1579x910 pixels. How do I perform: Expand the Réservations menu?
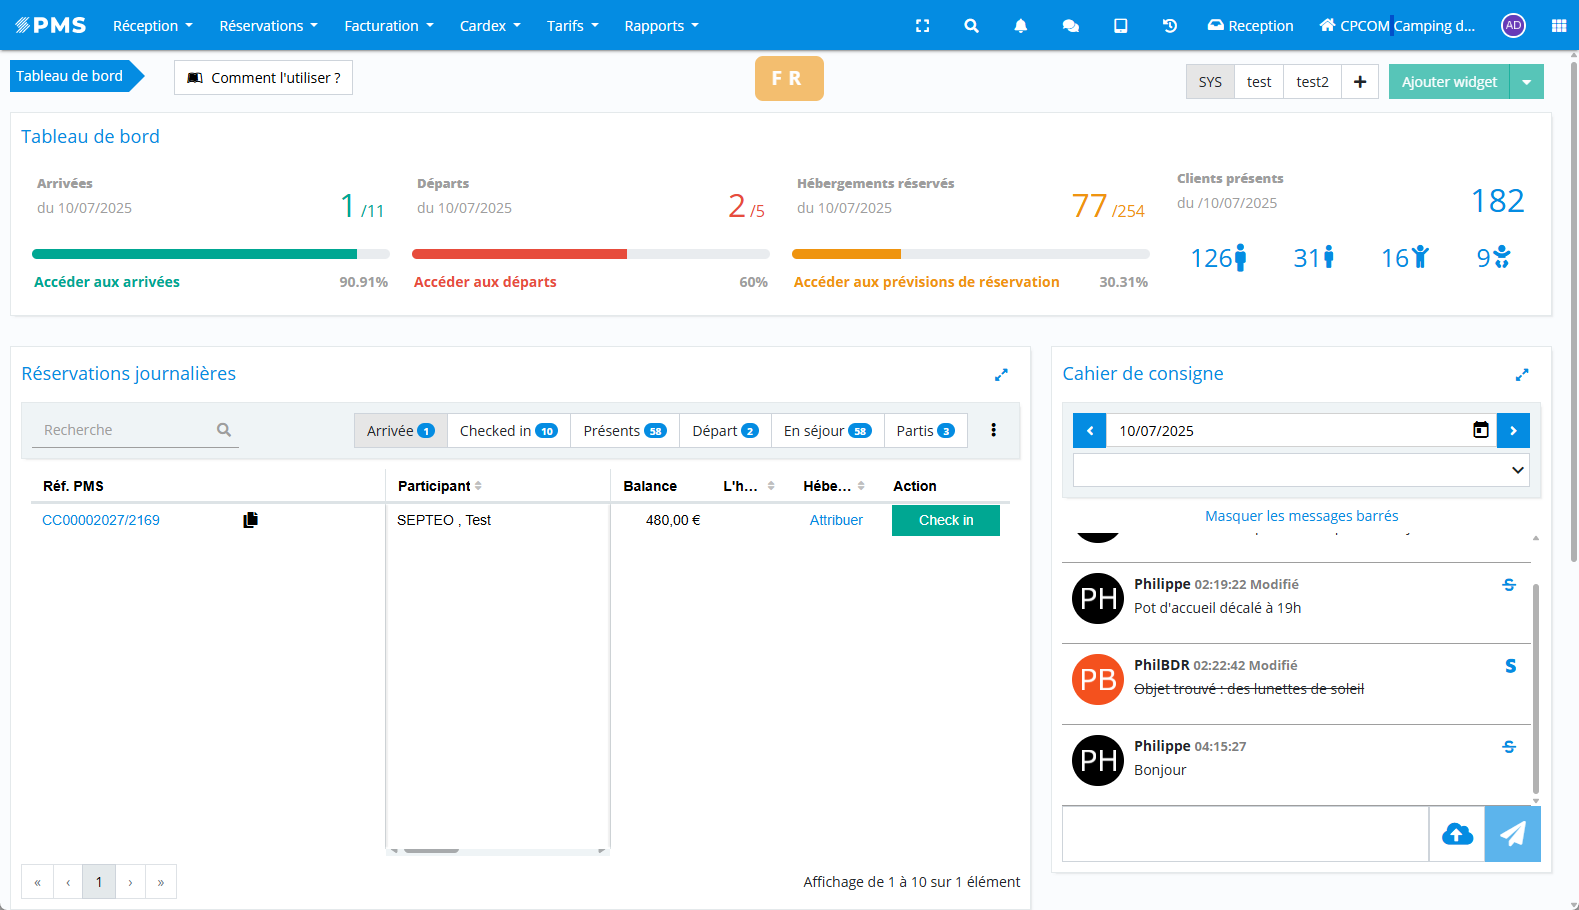coord(268,26)
